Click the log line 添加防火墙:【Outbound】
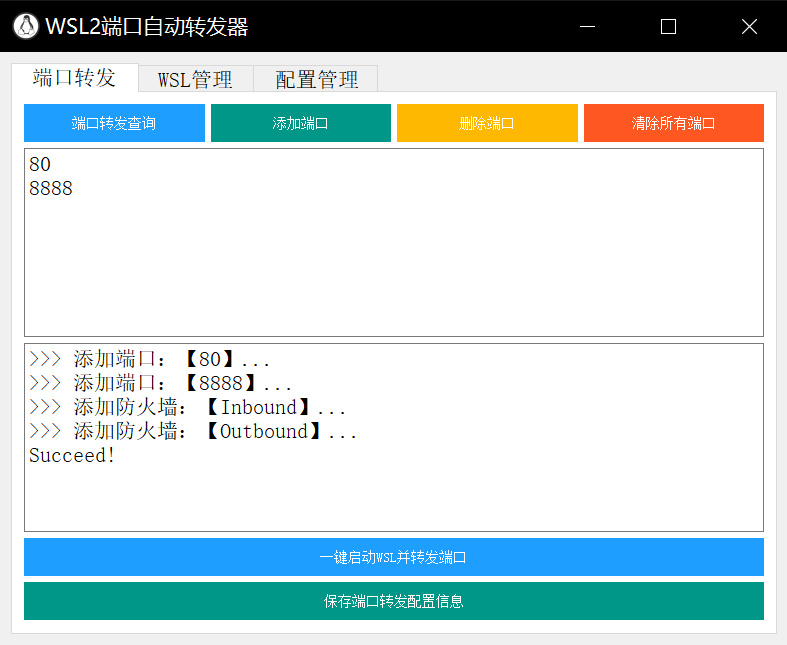Image resolution: width=787 pixels, height=645 pixels. tap(193, 432)
